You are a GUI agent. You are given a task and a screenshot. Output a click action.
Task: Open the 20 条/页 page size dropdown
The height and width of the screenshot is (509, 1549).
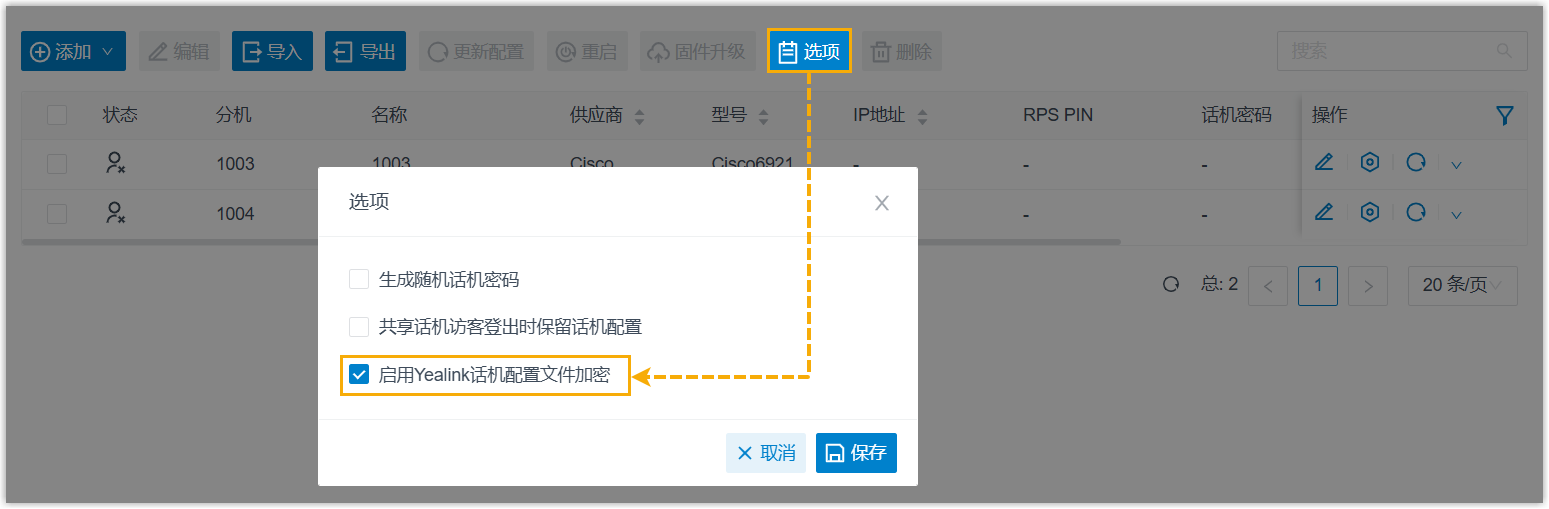tap(1462, 285)
